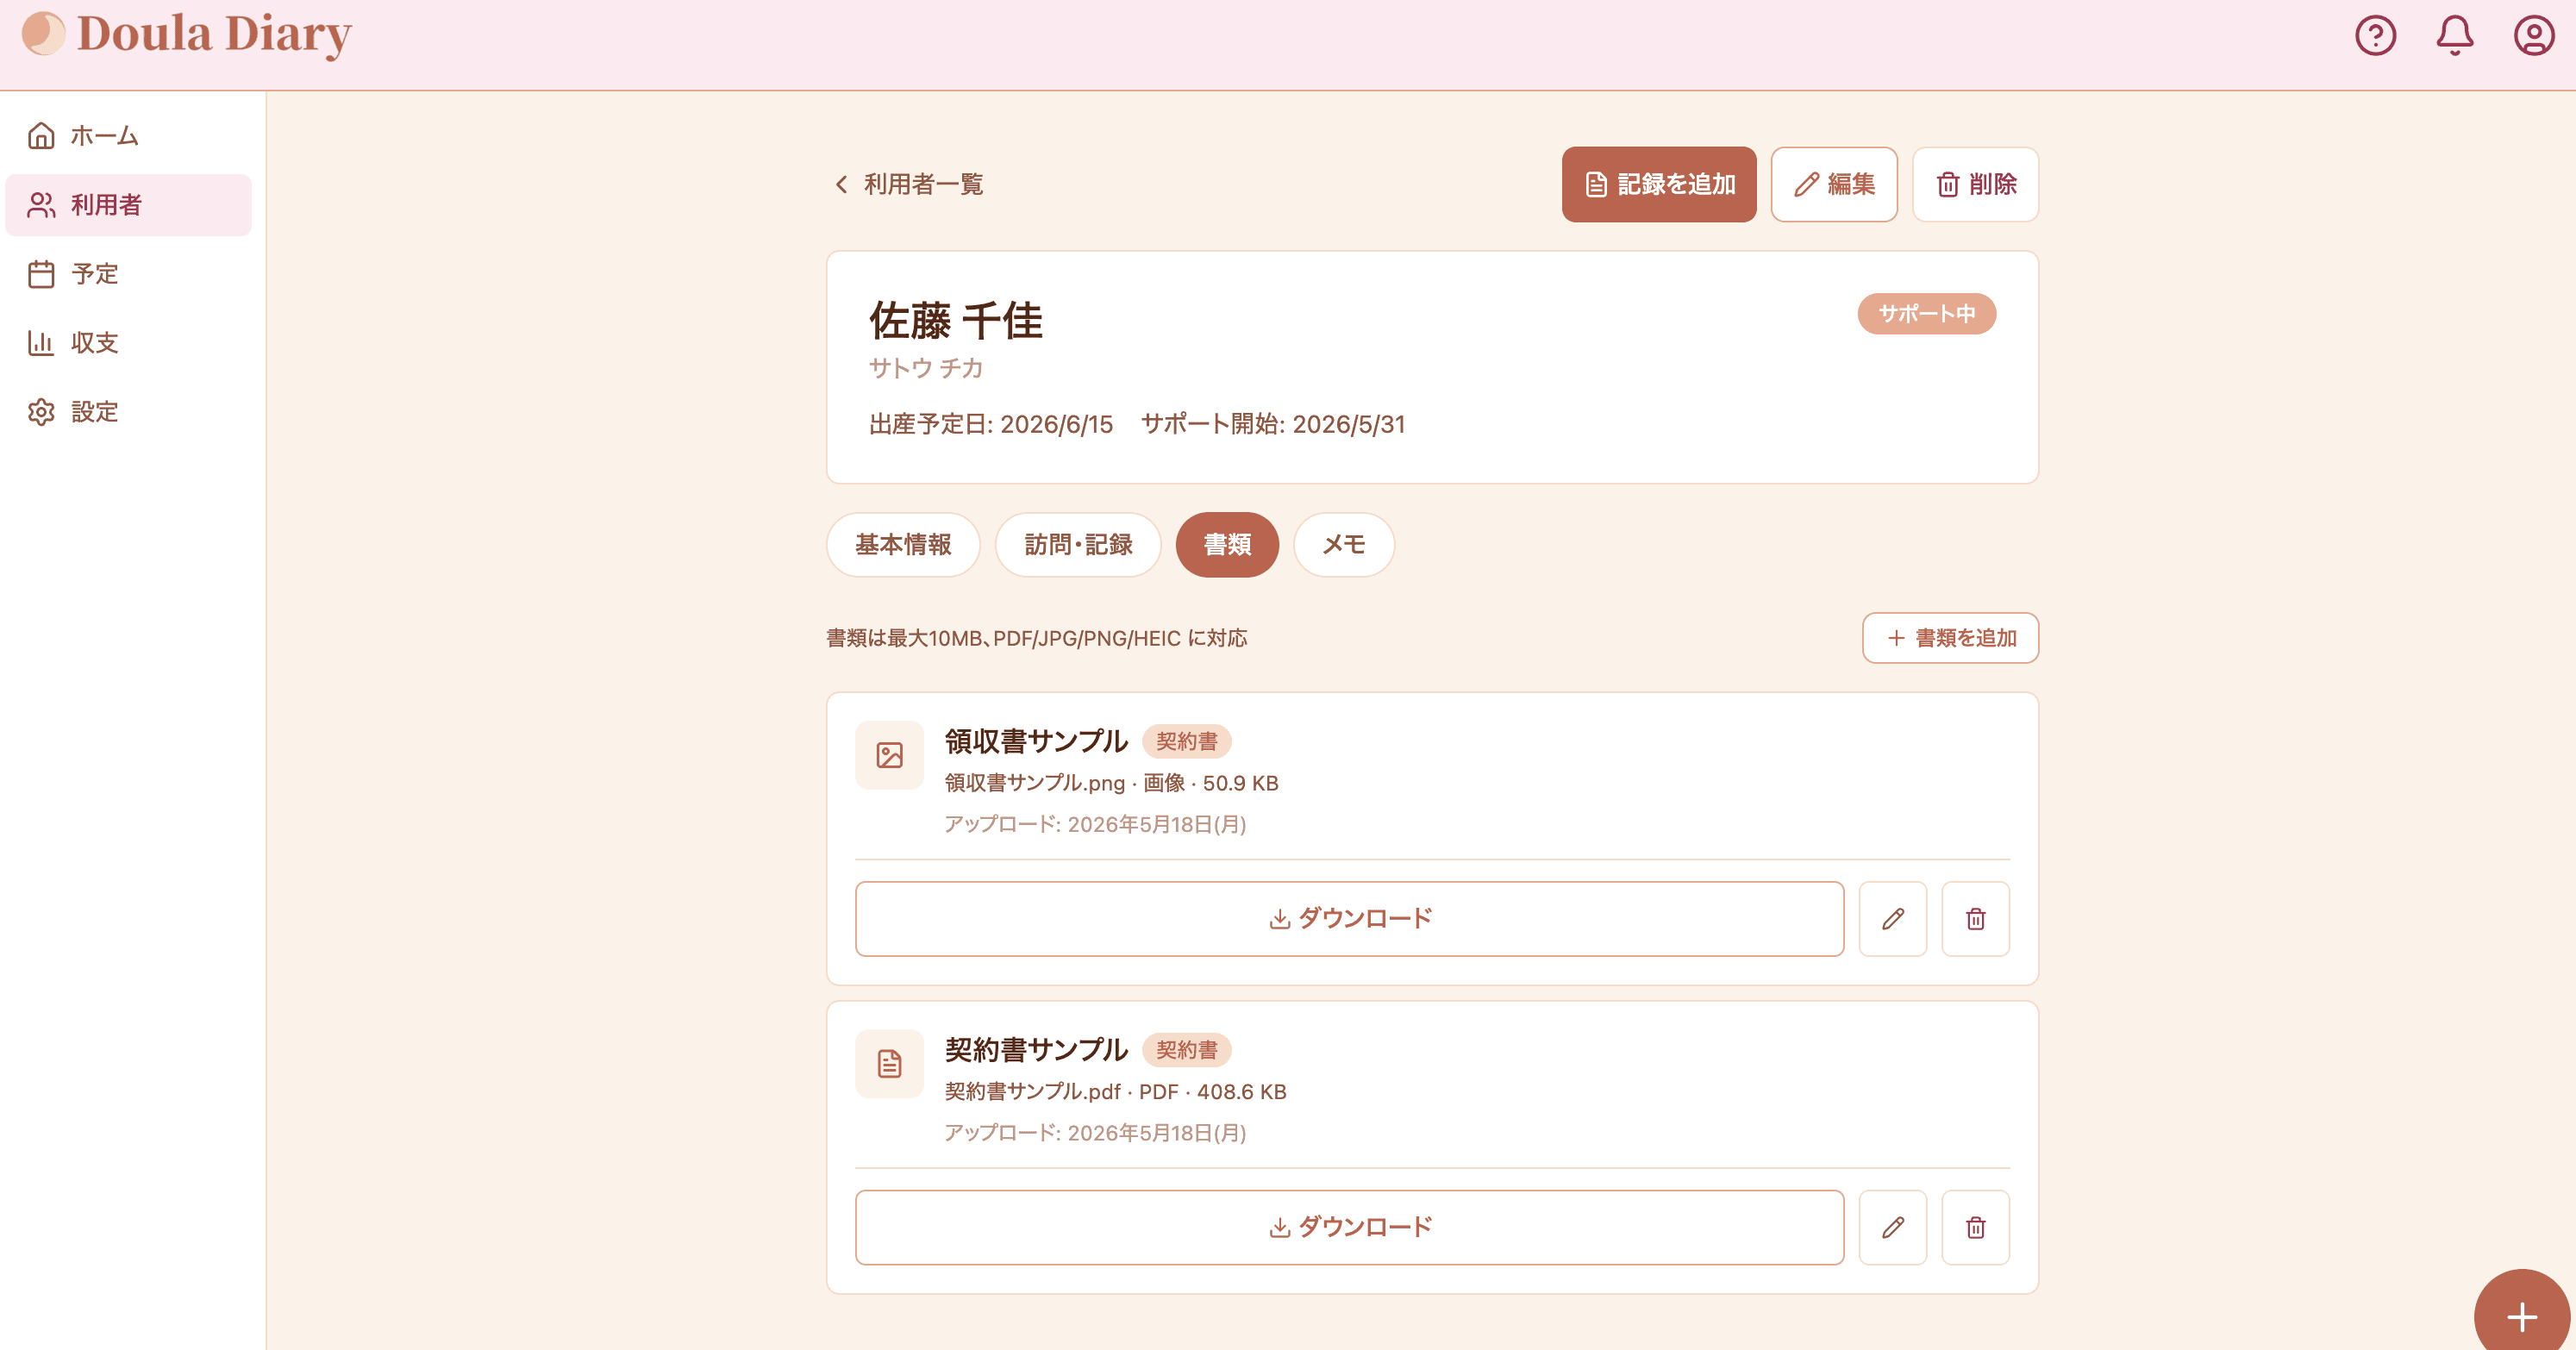This screenshot has width=2576, height=1350.
Task: Edit 領収書サンプル with the pencil icon
Action: click(x=1893, y=919)
